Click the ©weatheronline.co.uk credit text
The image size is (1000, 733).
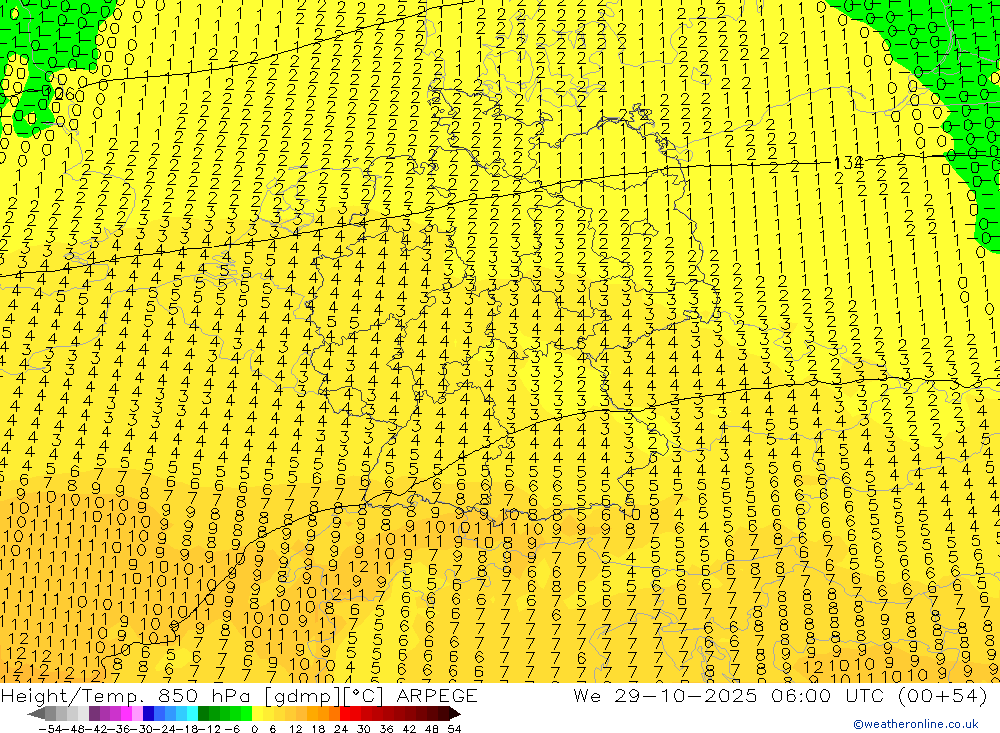[916, 724]
